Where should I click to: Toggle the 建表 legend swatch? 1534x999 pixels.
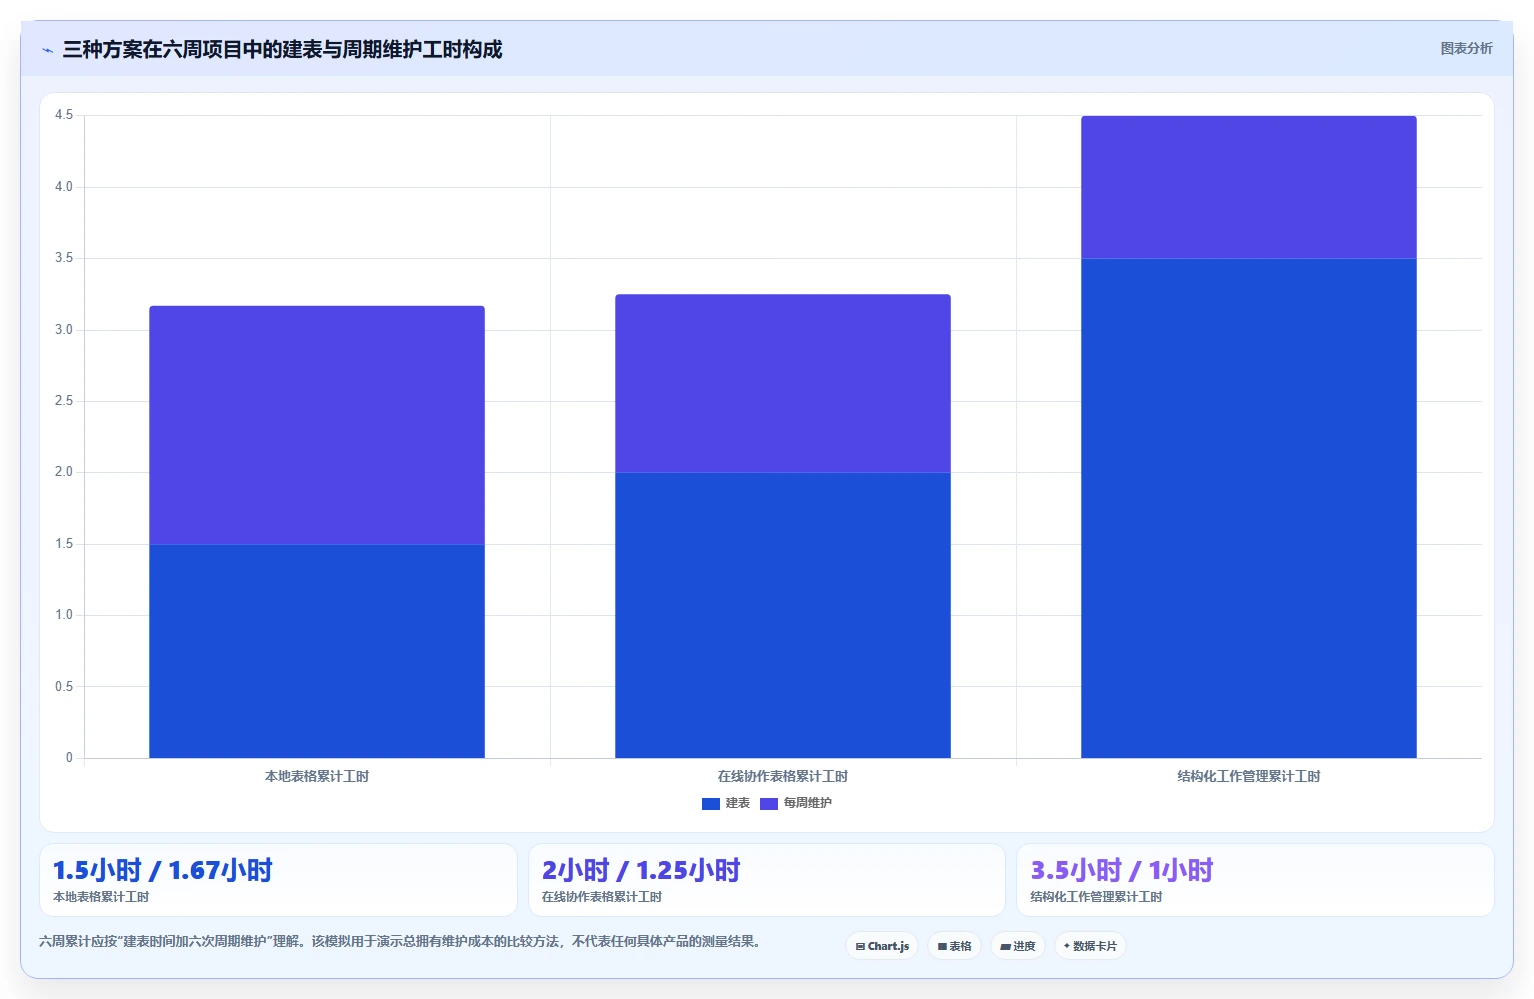point(711,804)
